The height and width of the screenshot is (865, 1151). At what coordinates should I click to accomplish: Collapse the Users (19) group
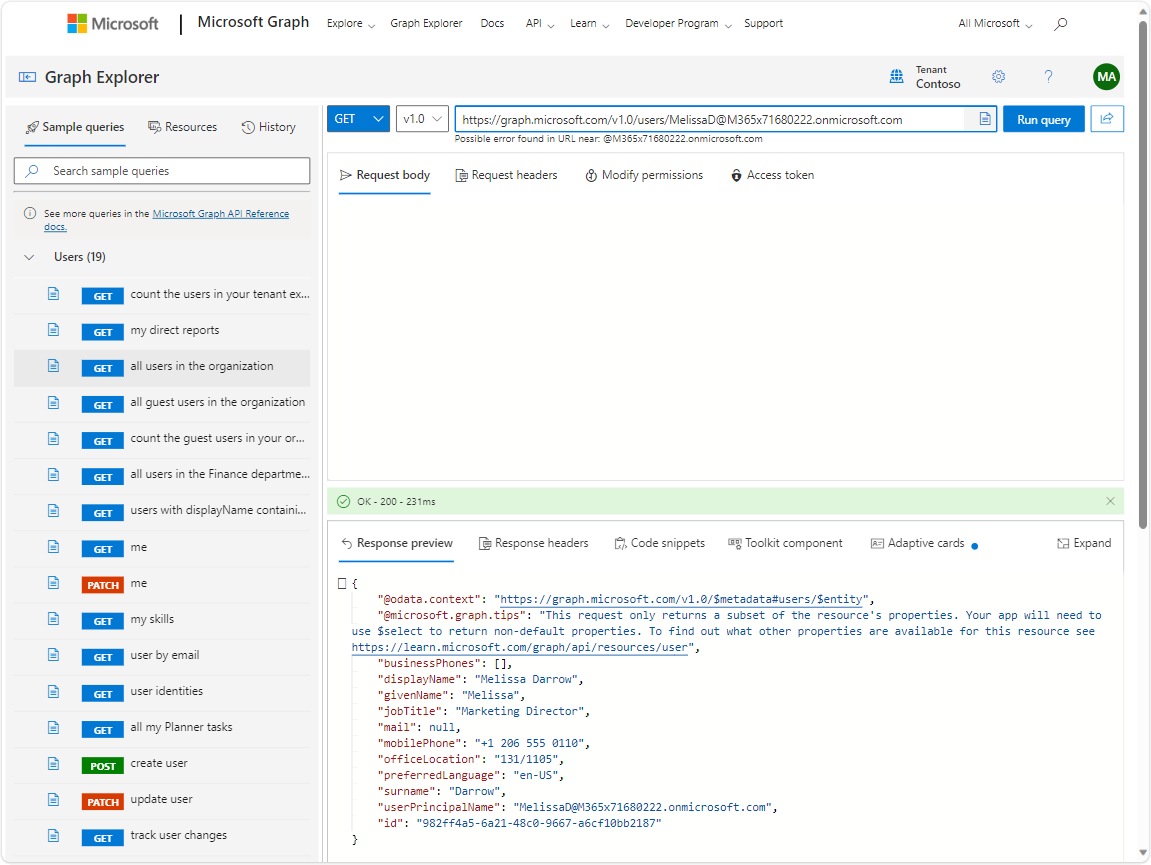pyautogui.click(x=29, y=258)
